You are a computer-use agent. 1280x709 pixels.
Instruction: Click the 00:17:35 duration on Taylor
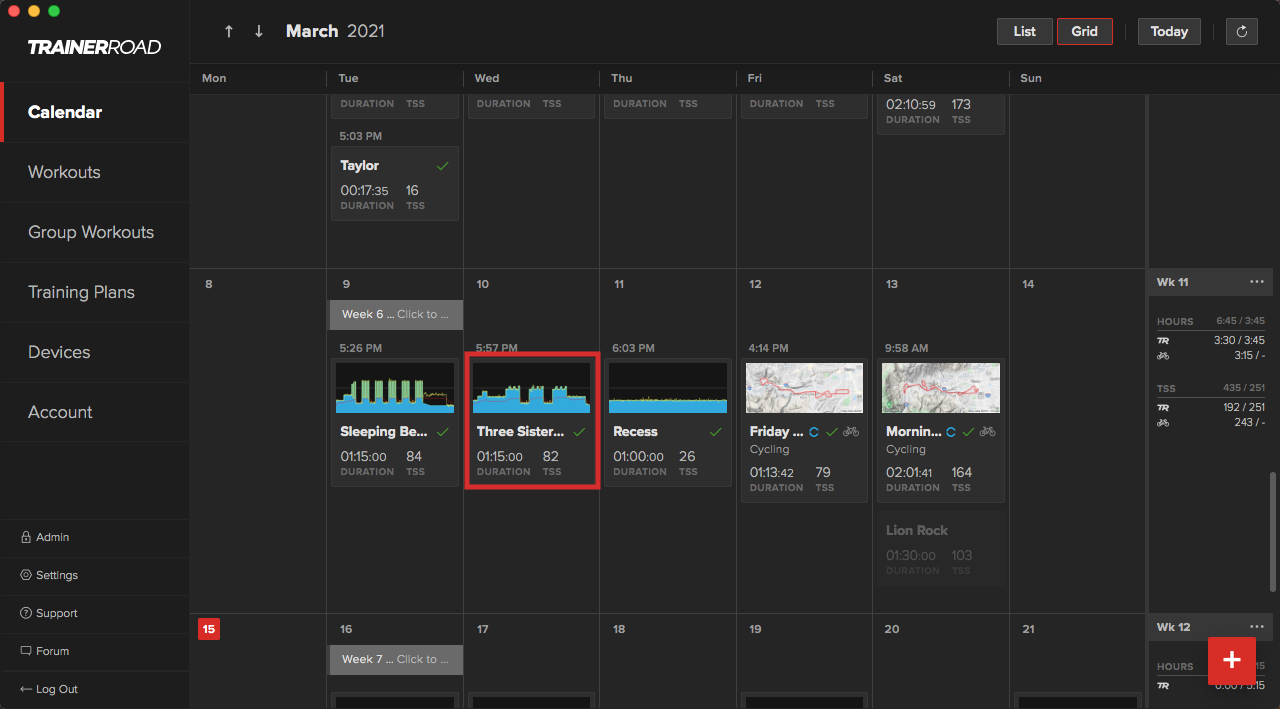[x=364, y=190]
